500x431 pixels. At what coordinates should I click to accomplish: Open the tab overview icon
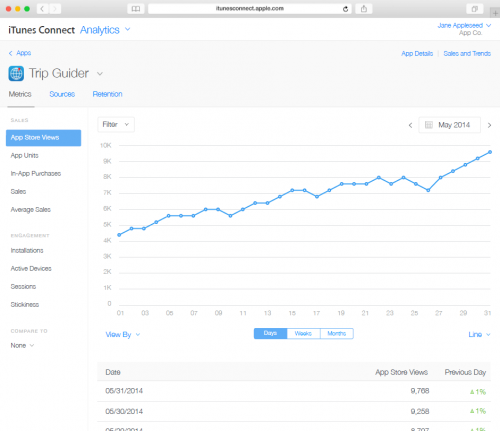point(474,9)
